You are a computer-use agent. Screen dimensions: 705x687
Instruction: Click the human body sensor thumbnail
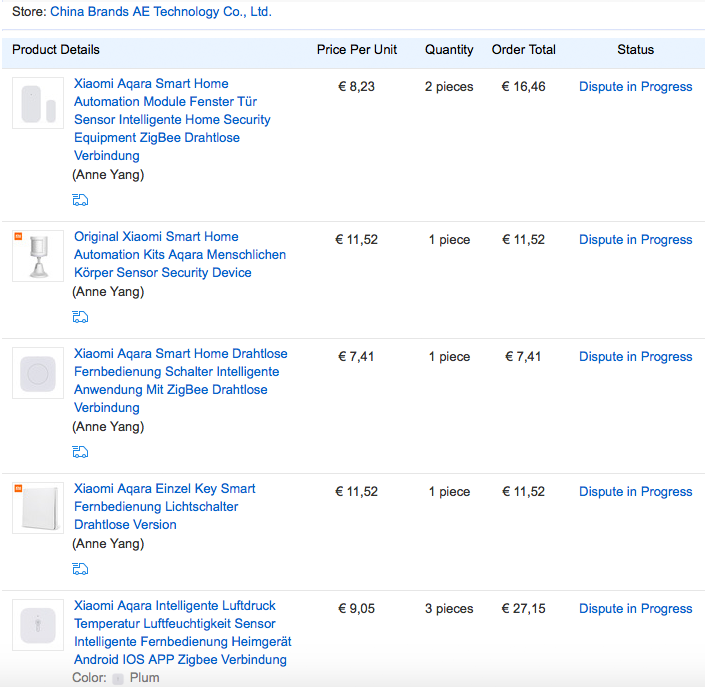click(x=38, y=256)
